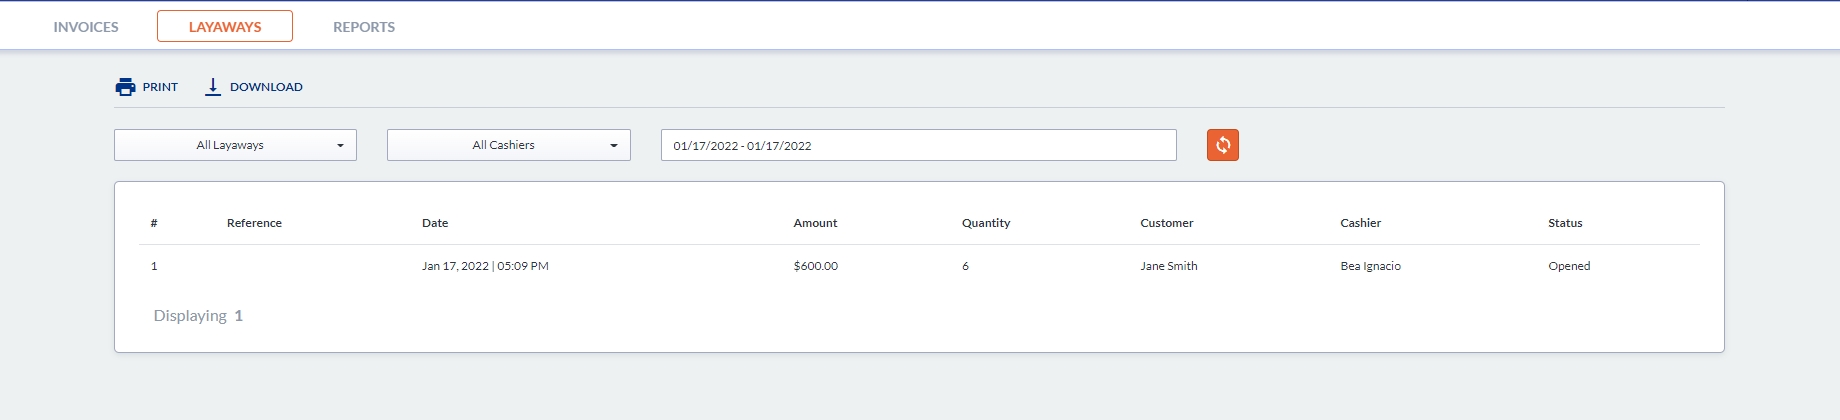Click the $600.00 amount cell
The width and height of the screenshot is (1840, 420).
(x=815, y=266)
